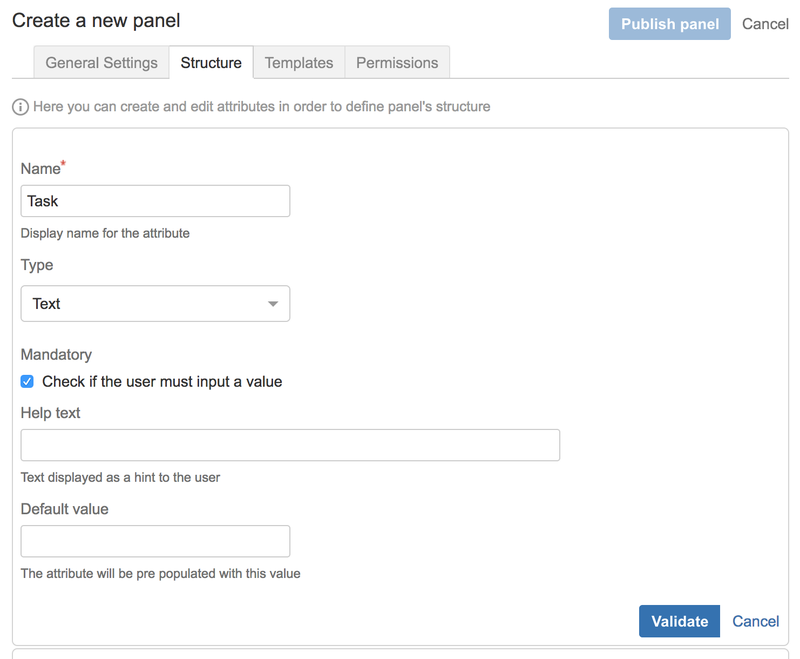Select the text 'Task' in the Name field

(x=47, y=200)
